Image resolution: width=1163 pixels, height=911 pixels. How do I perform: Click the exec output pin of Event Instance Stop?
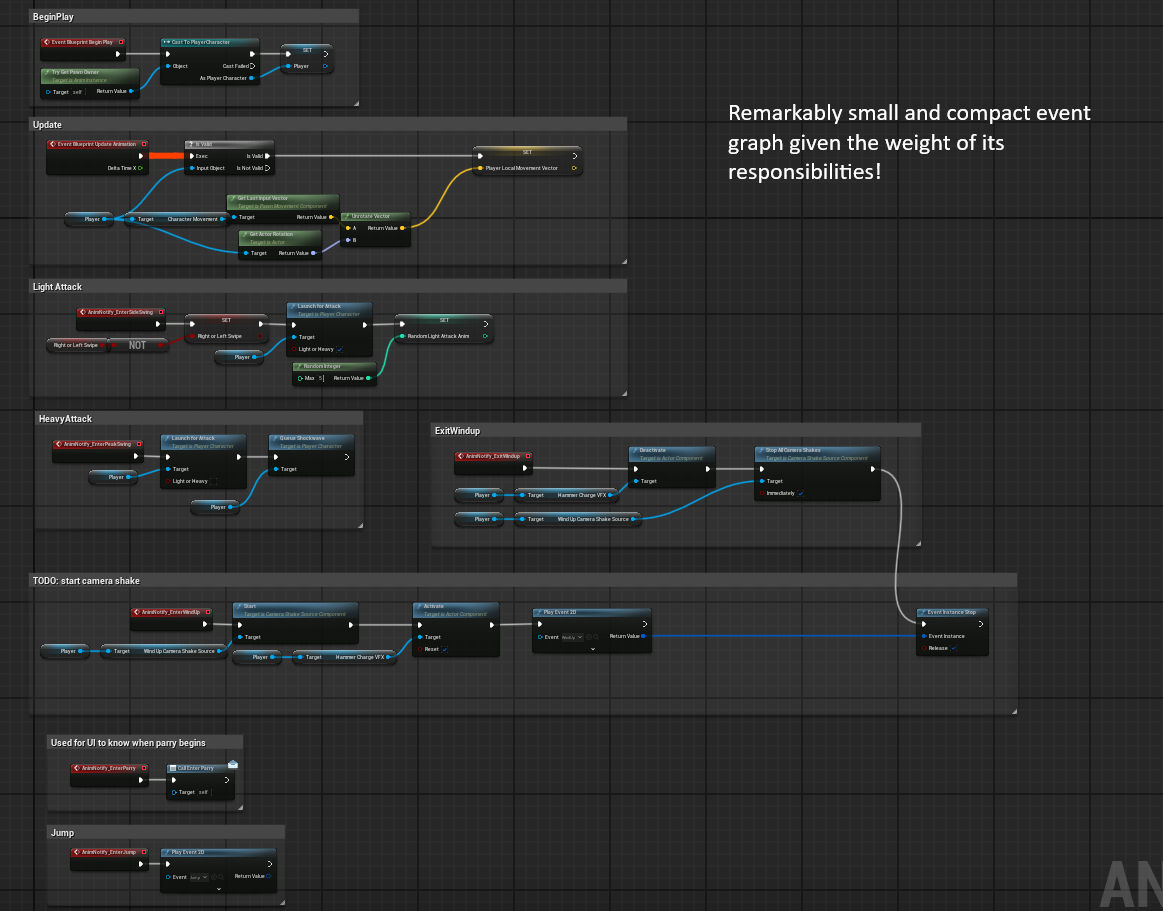pyautogui.click(x=981, y=625)
